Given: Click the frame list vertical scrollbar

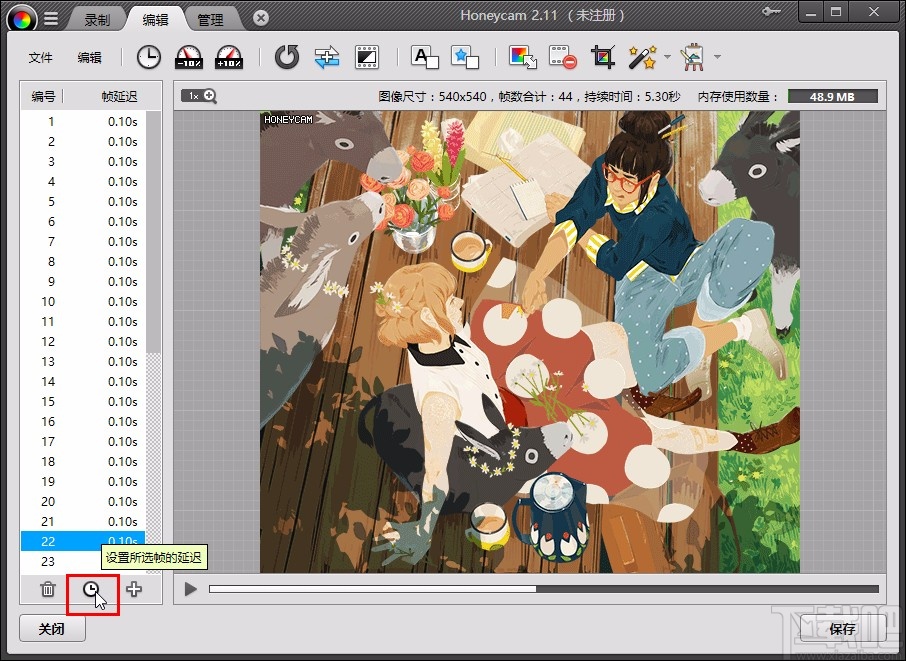Looking at the screenshot, I should tap(153, 232).
